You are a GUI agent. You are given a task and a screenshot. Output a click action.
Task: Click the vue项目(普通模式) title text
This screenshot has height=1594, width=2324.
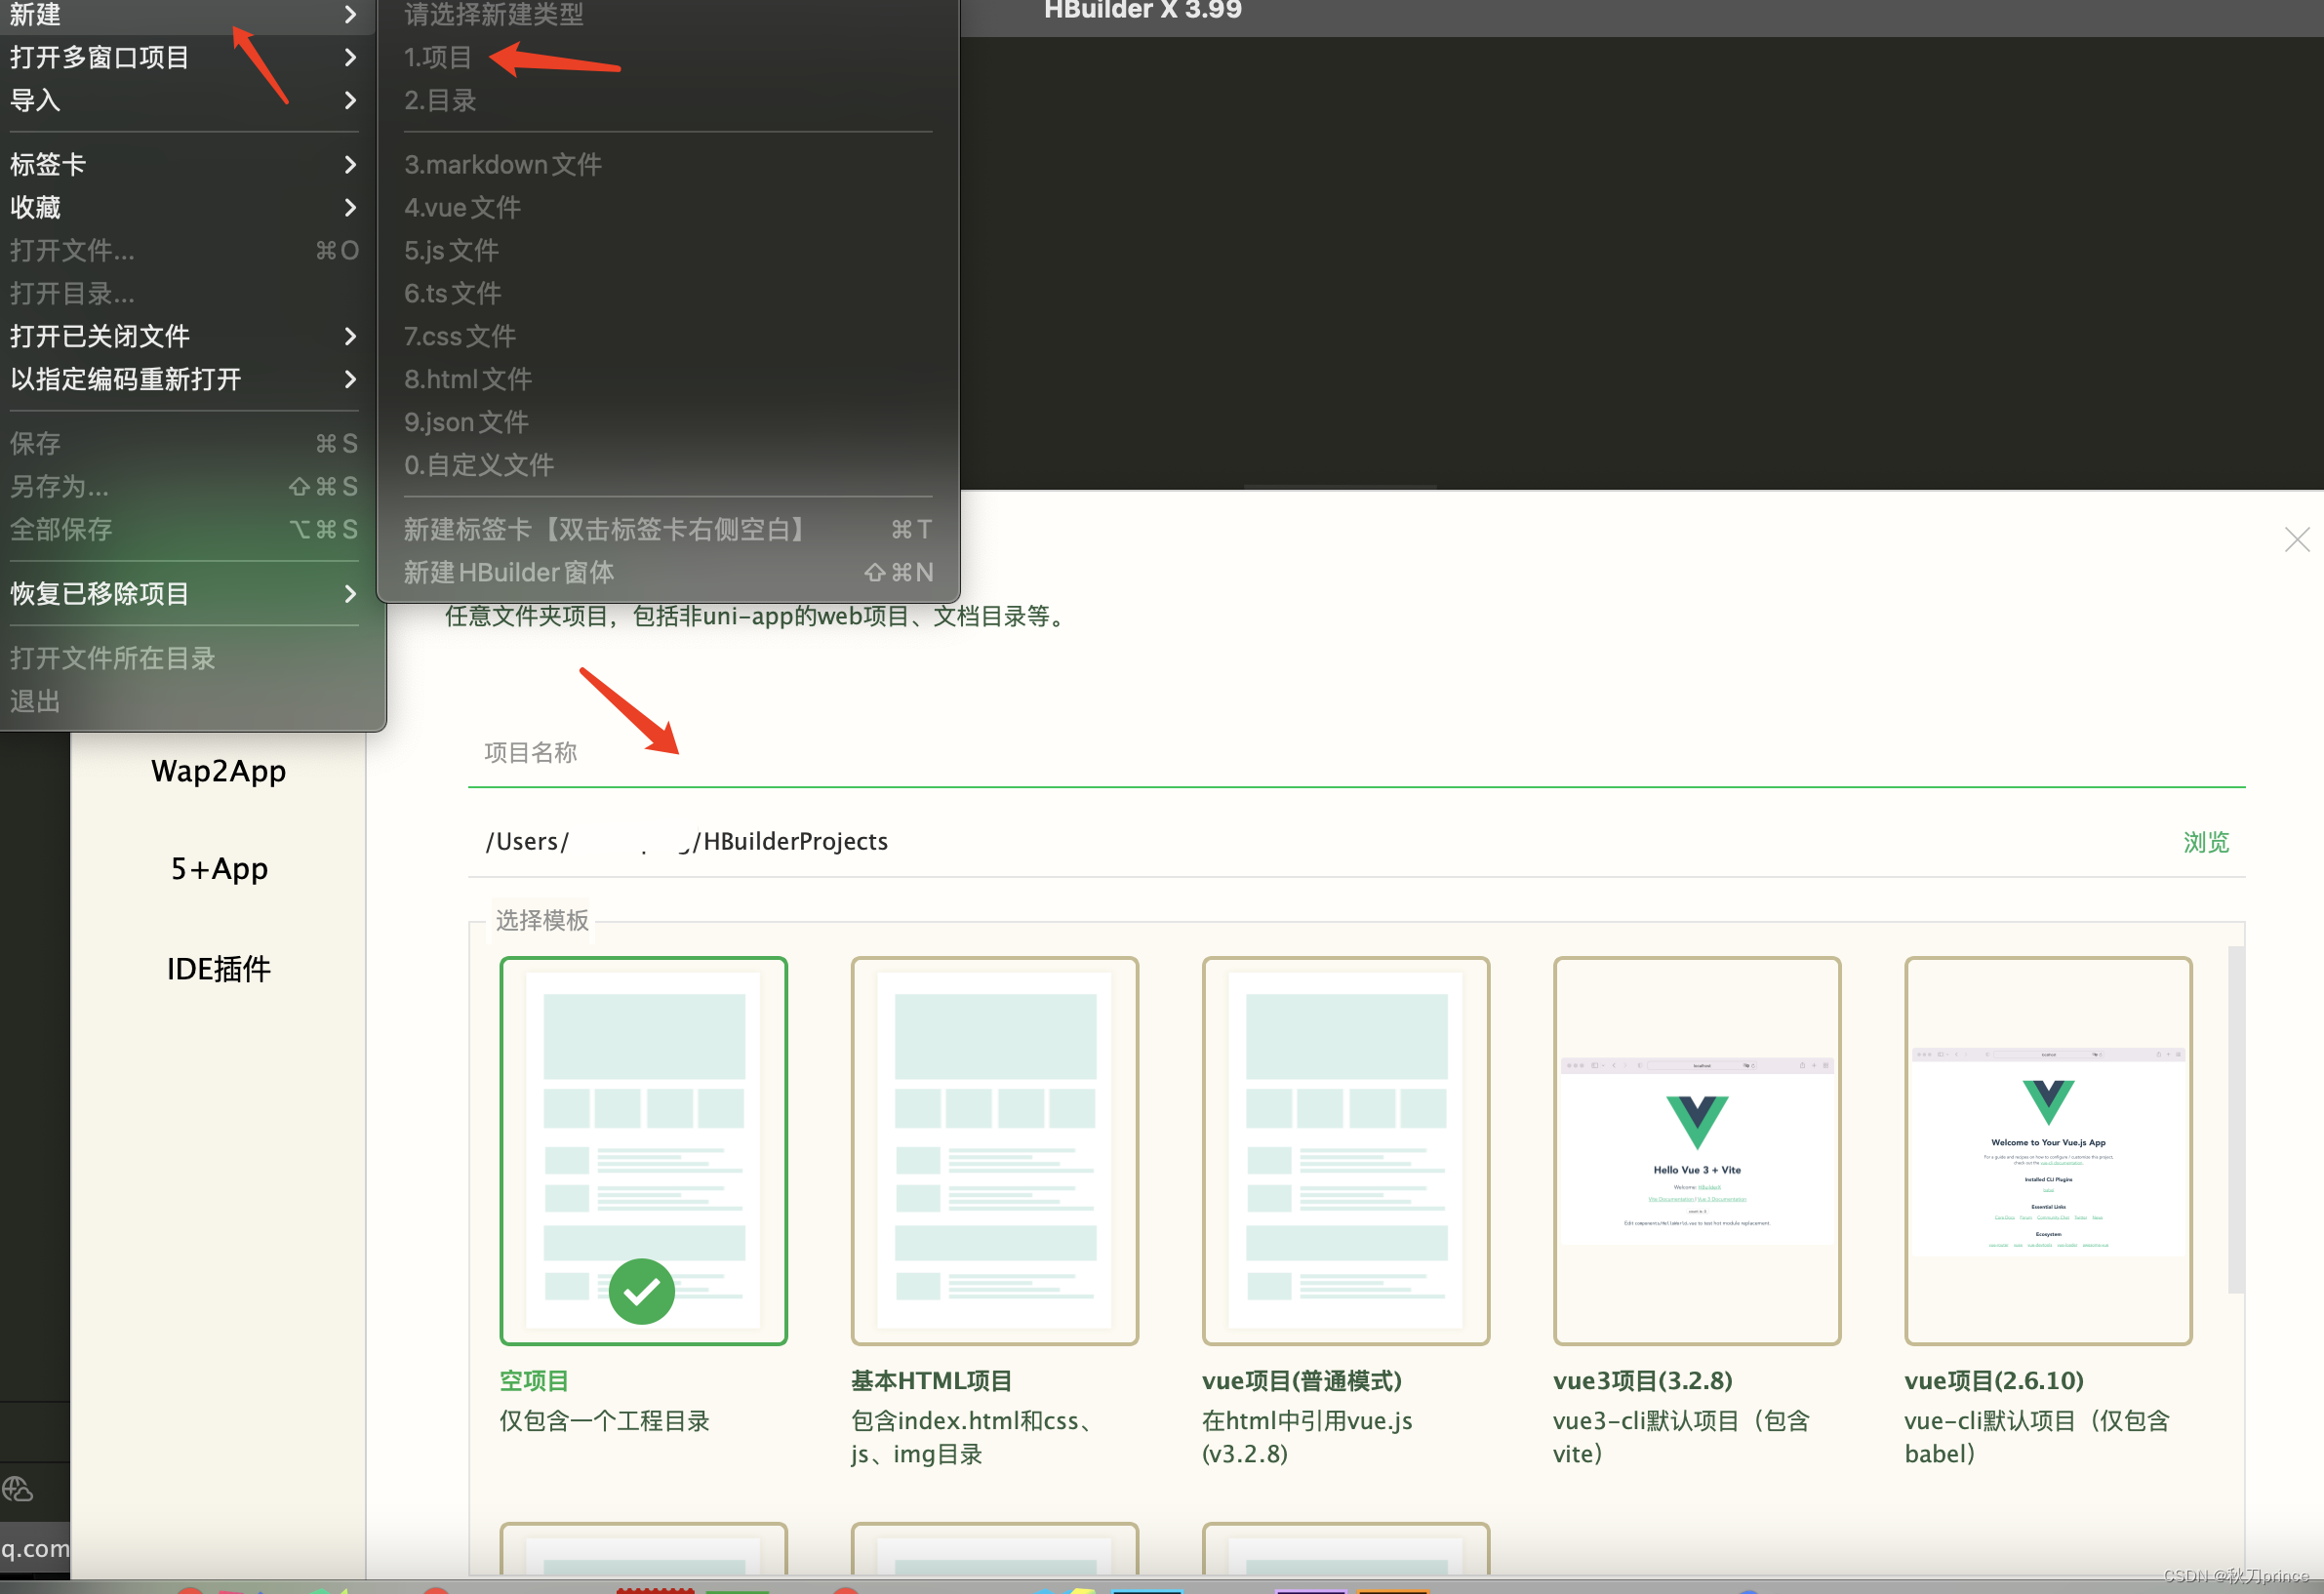point(1302,1381)
